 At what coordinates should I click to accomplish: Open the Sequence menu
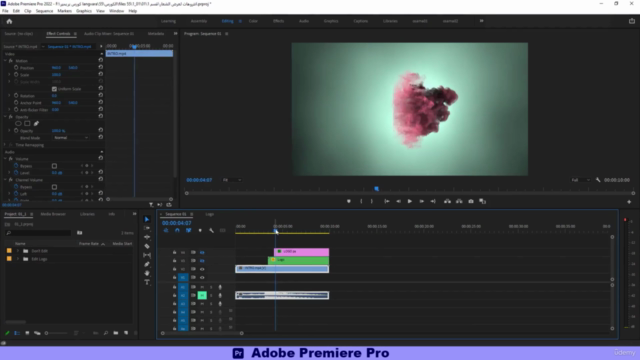click(x=44, y=11)
